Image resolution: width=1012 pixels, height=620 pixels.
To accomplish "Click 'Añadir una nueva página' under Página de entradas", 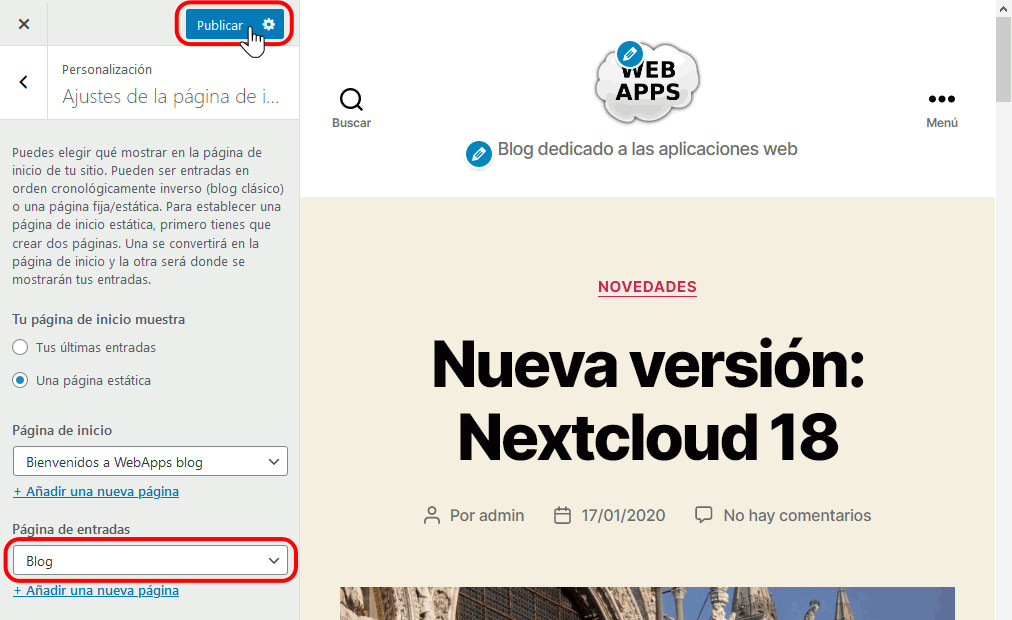I will click(96, 590).
